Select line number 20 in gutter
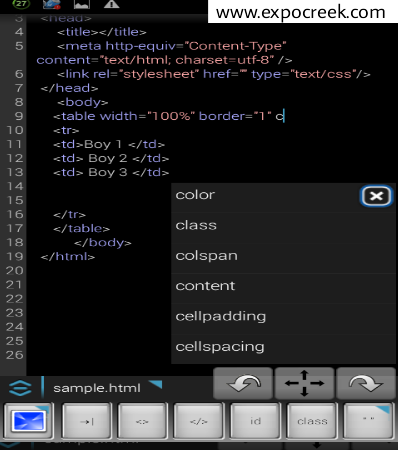This screenshot has width=398, height=450. [15, 271]
